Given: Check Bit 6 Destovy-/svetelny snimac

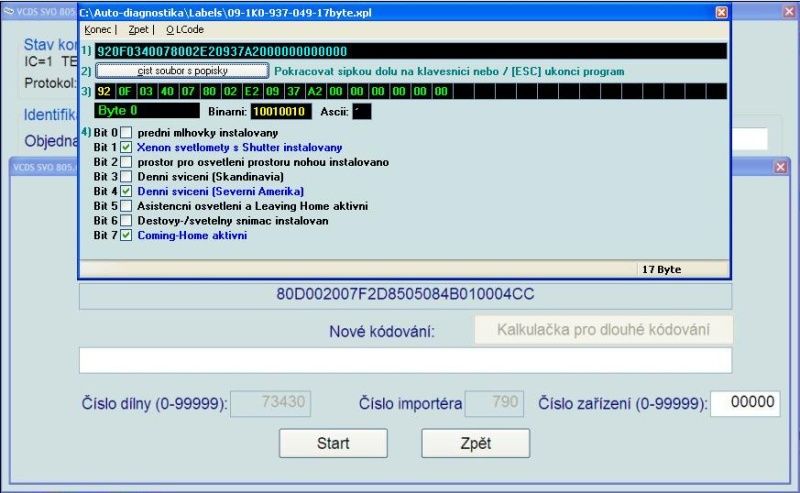Looking at the screenshot, I should pyautogui.click(x=126, y=220).
